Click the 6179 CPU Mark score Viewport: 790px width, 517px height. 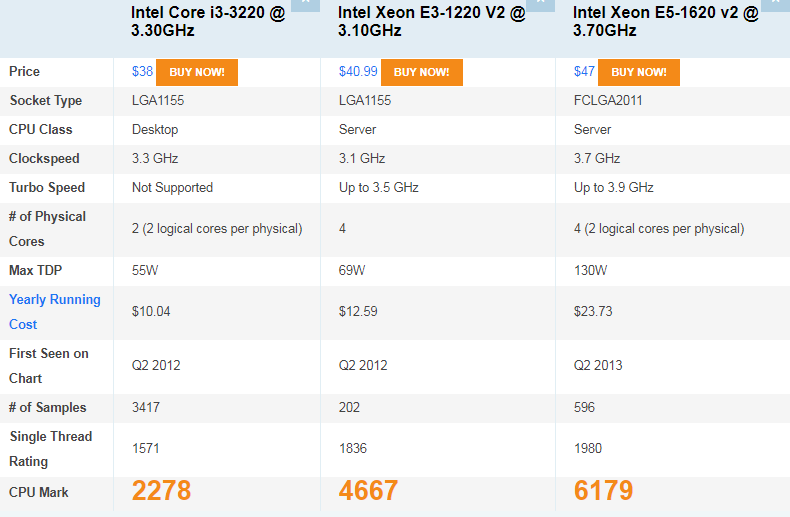(603, 491)
